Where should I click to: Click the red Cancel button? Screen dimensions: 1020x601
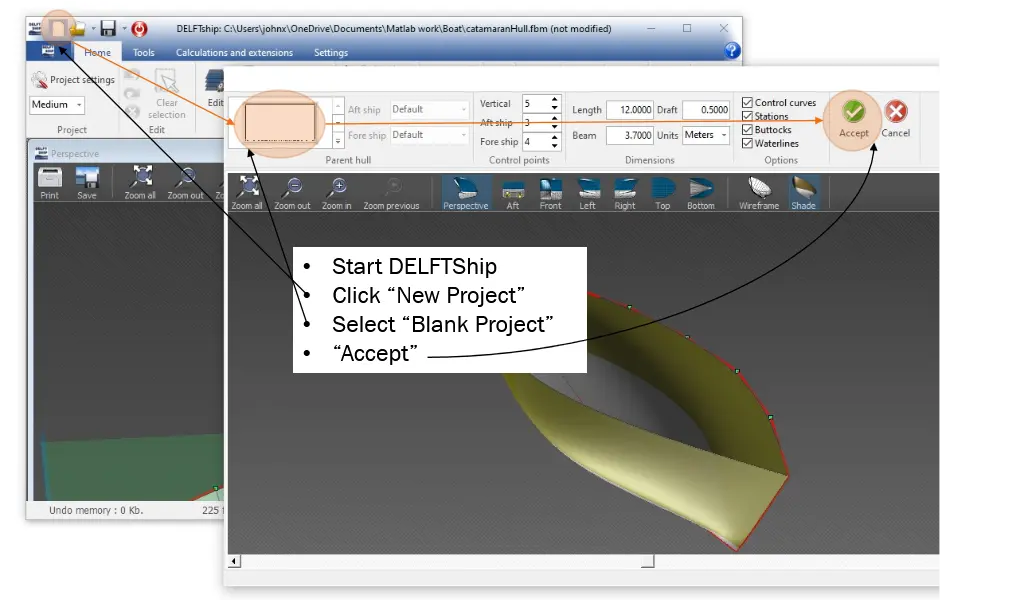click(896, 119)
